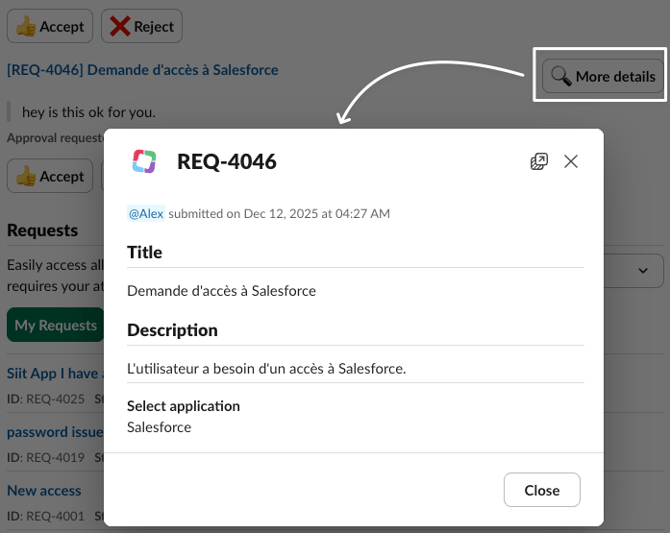The width and height of the screenshot is (670, 533).
Task: Click the "hey is this ok for you." message
Action: click(x=89, y=112)
